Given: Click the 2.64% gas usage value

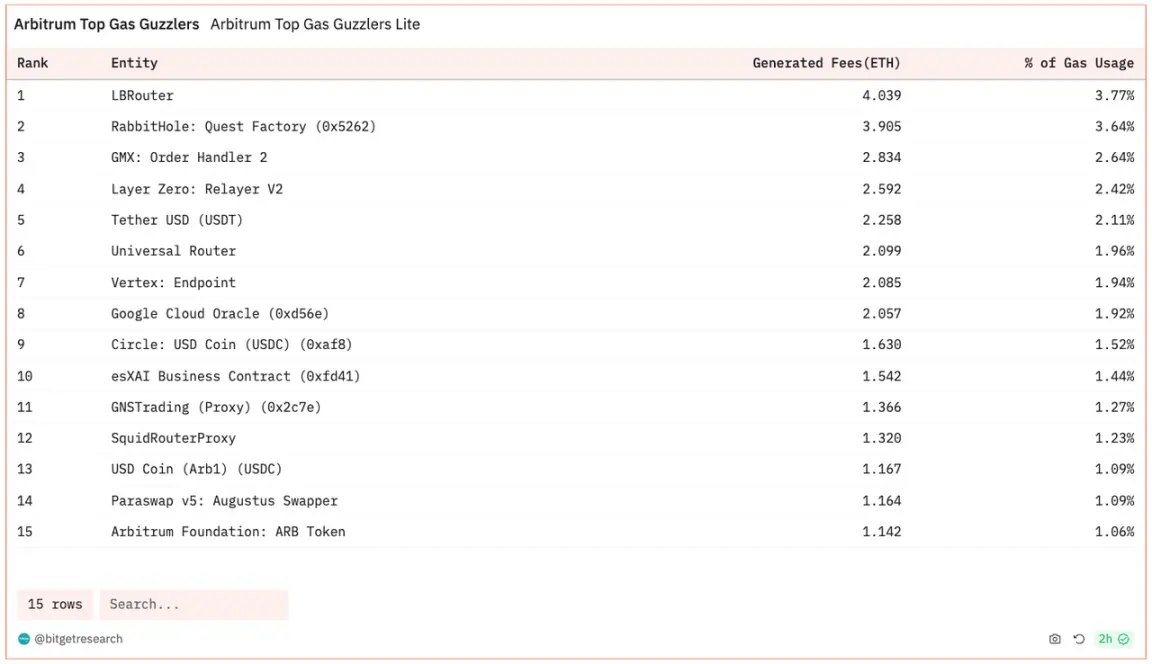Looking at the screenshot, I should click(x=1115, y=157).
